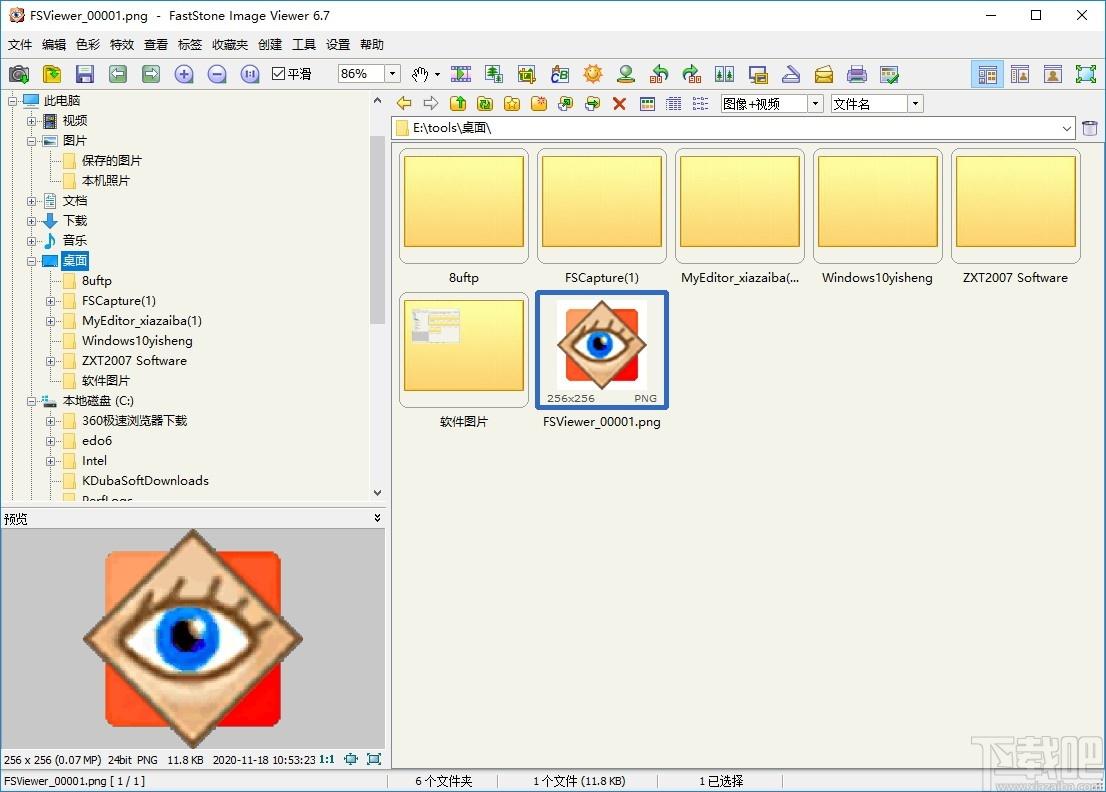1106x792 pixels.
Task: Go to next image with the green right arrow
Action: (x=151, y=74)
